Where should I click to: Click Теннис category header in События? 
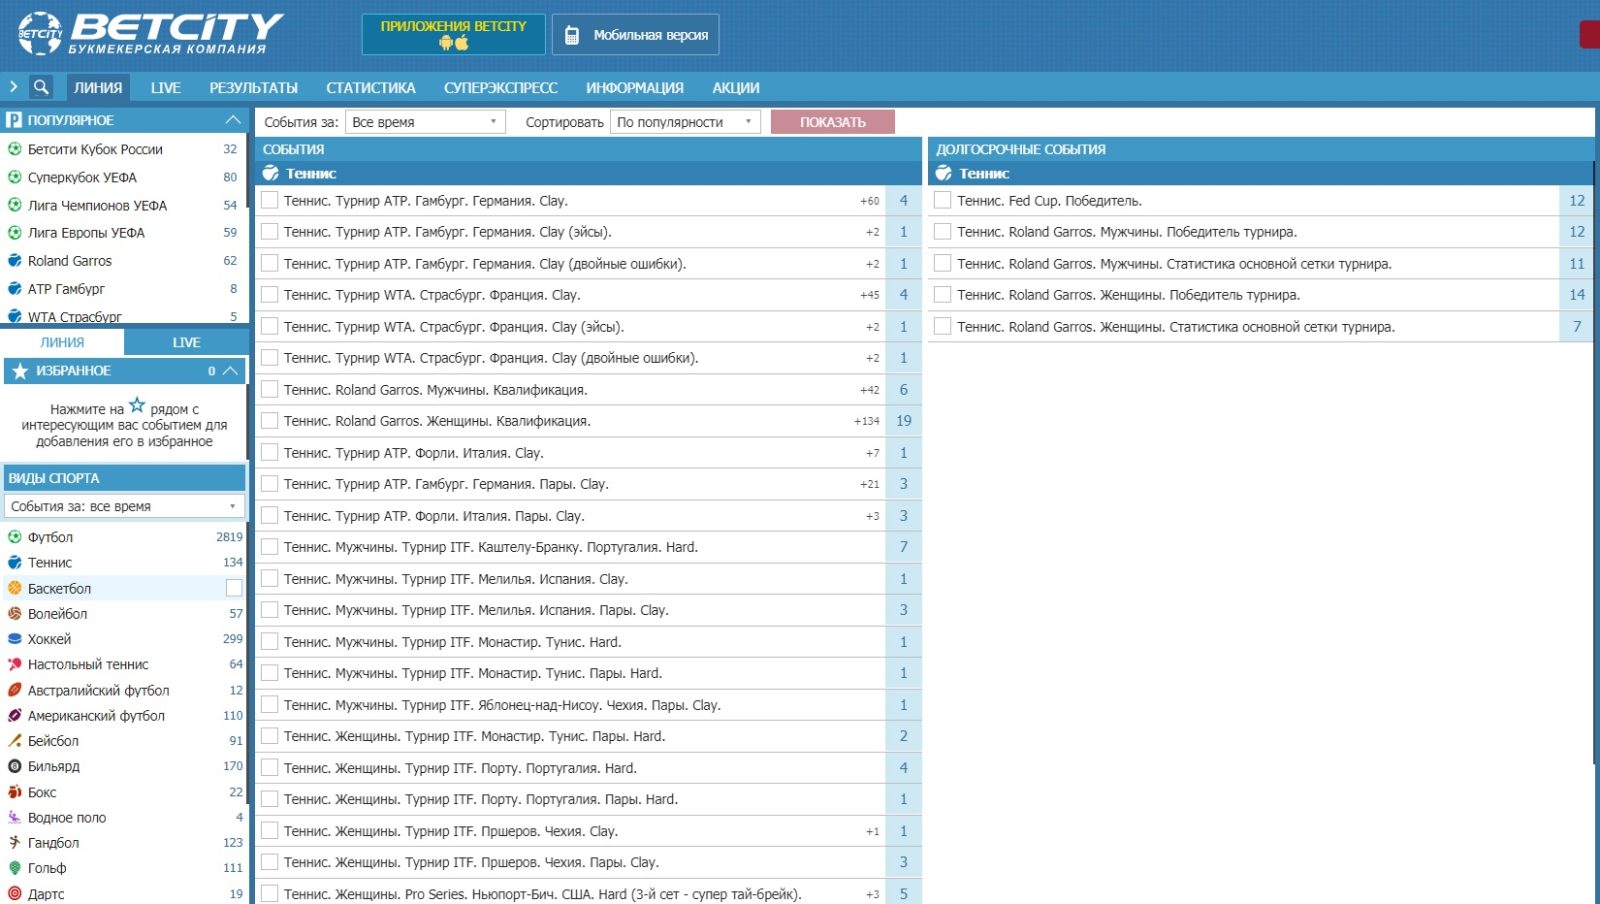coord(588,173)
